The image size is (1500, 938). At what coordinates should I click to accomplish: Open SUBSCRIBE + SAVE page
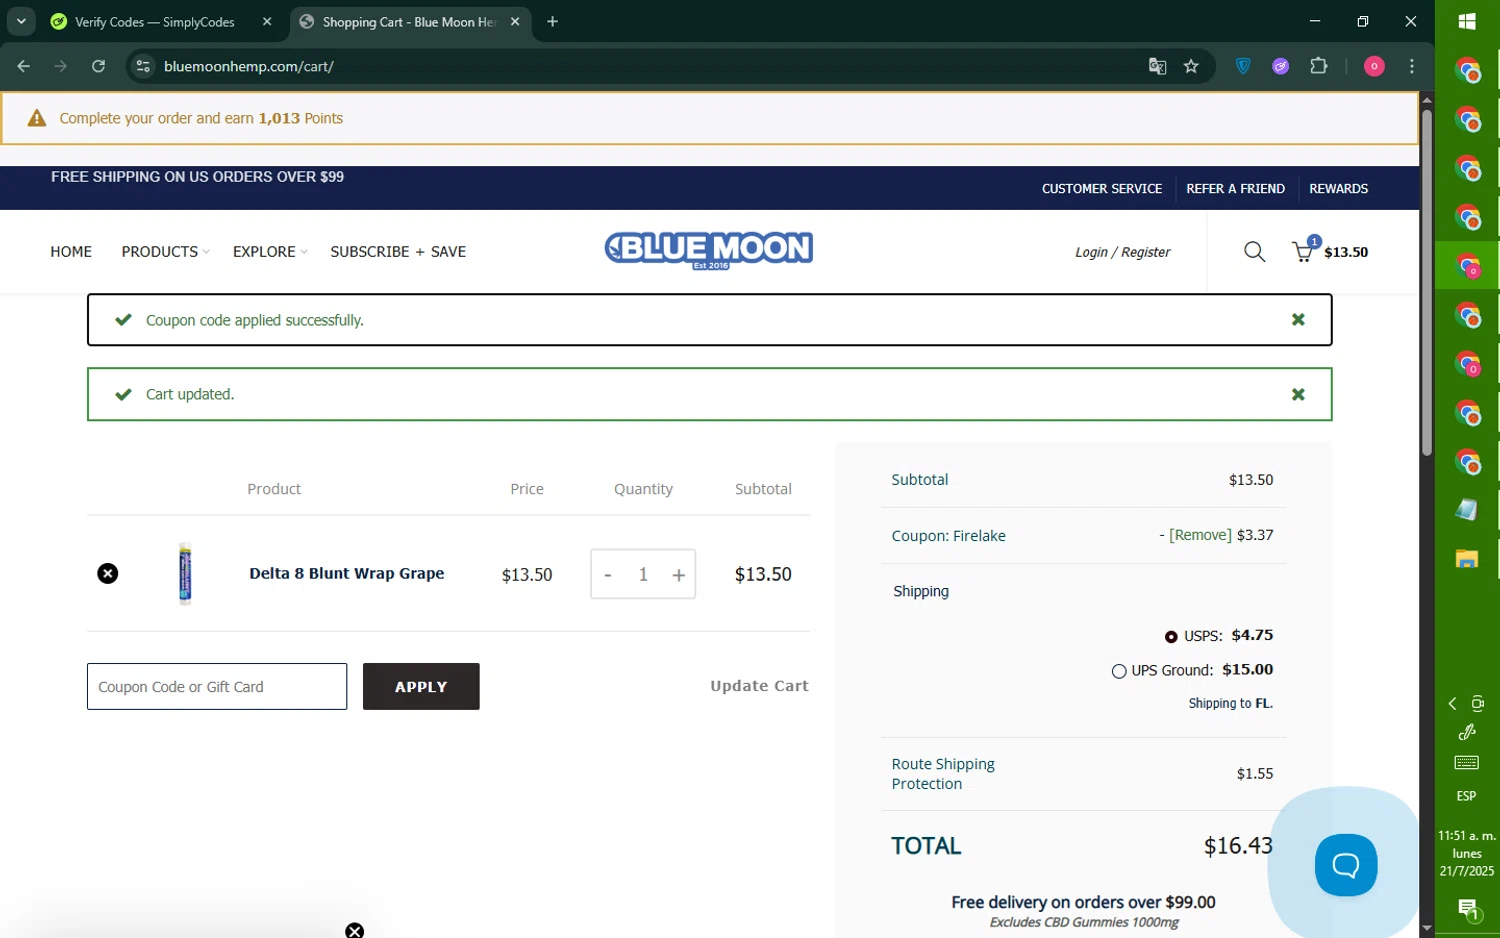click(398, 252)
